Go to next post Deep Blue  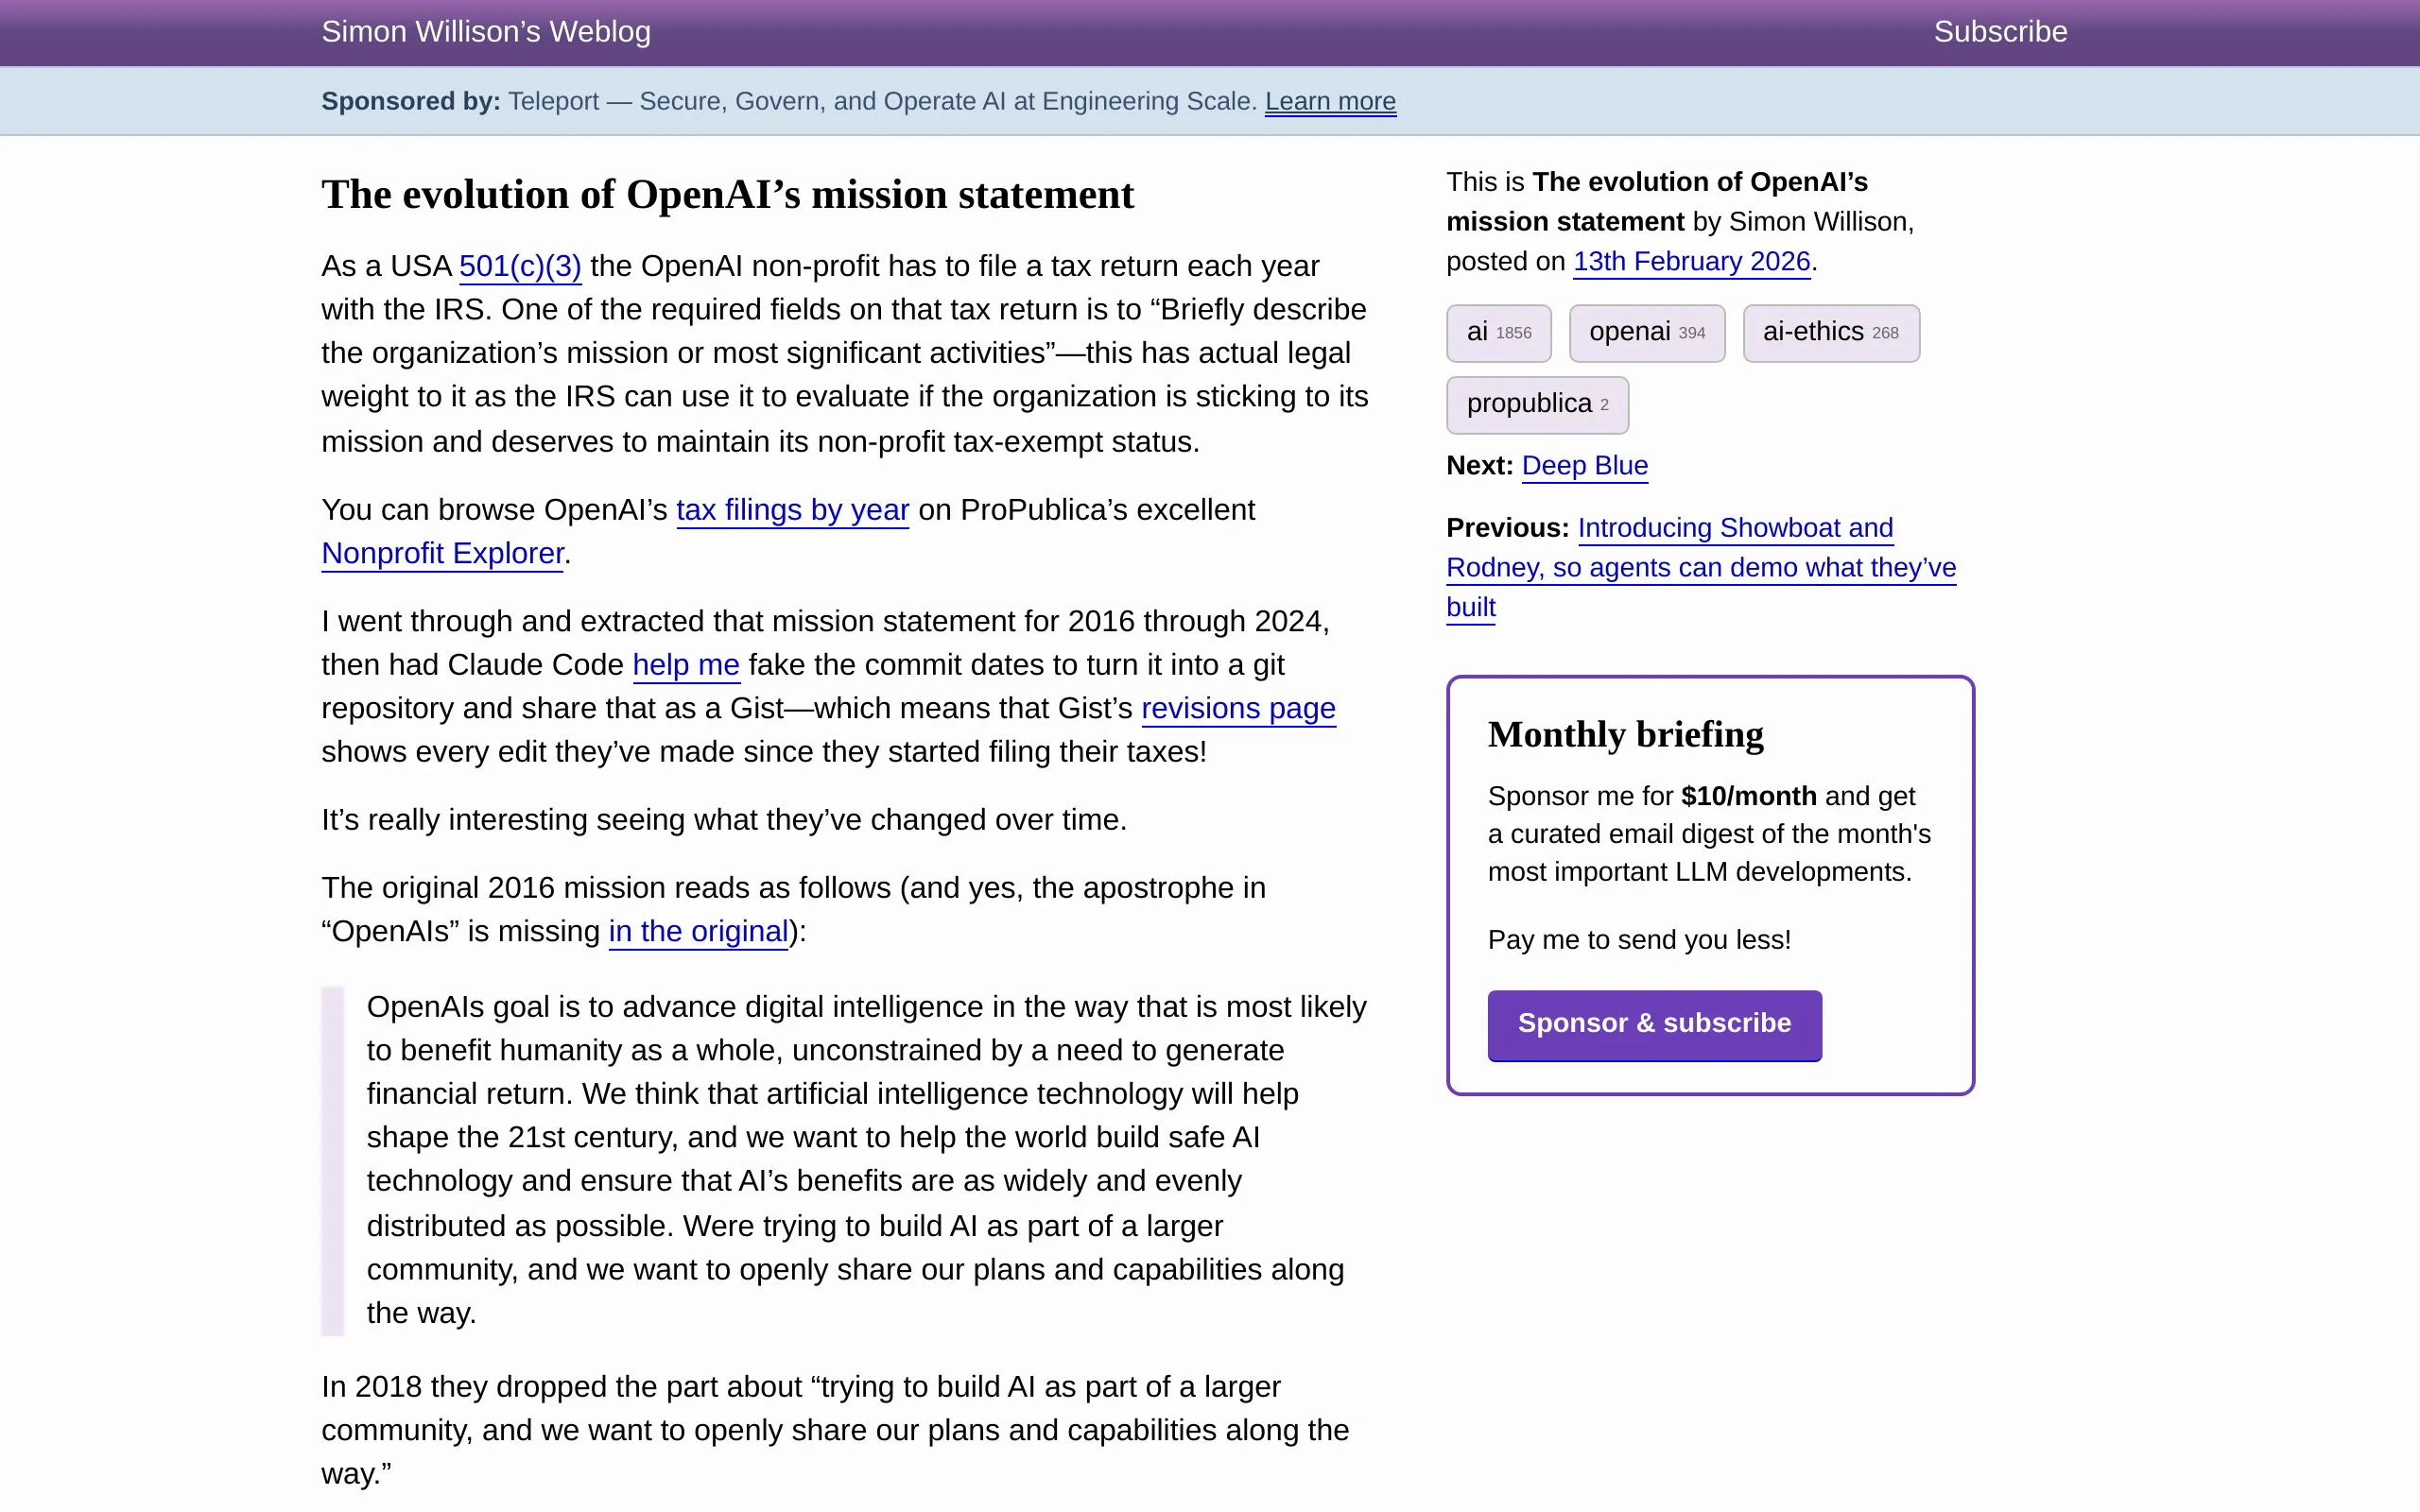(x=1584, y=466)
